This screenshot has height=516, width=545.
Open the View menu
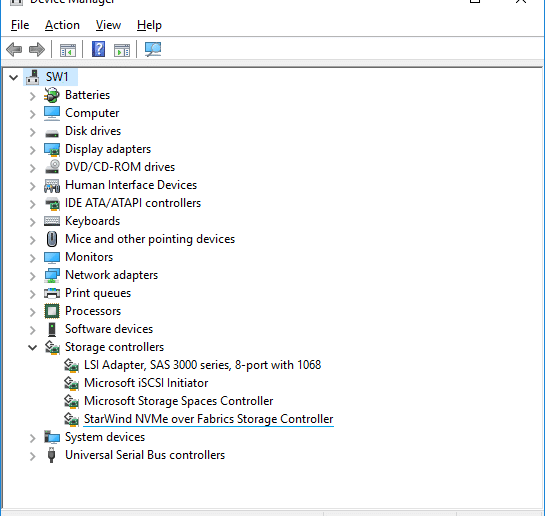pyautogui.click(x=108, y=25)
